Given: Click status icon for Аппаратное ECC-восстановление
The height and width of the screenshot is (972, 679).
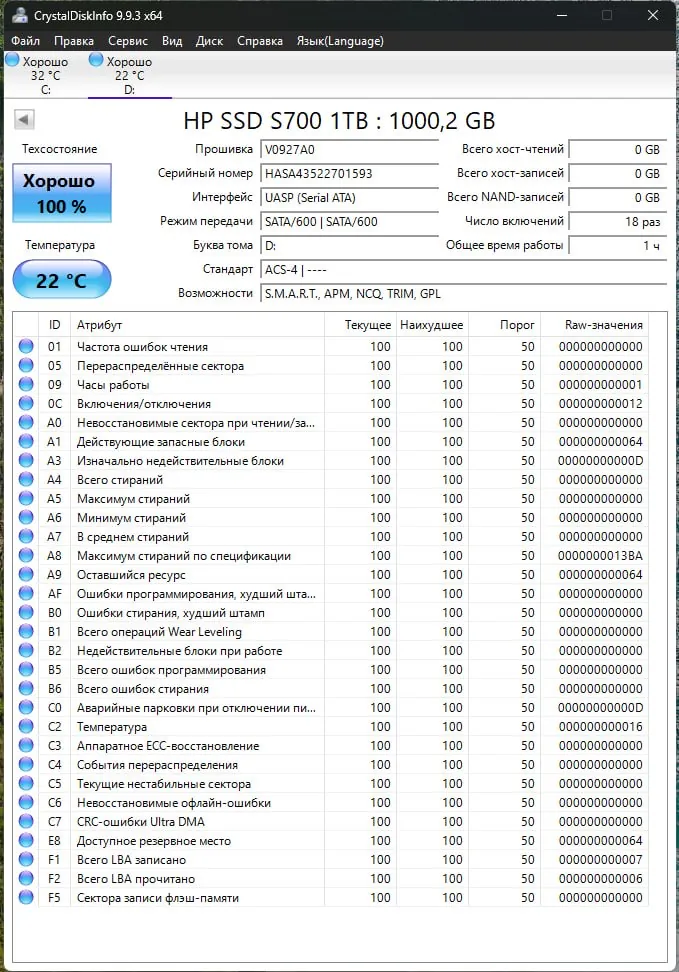Looking at the screenshot, I should [x=26, y=746].
